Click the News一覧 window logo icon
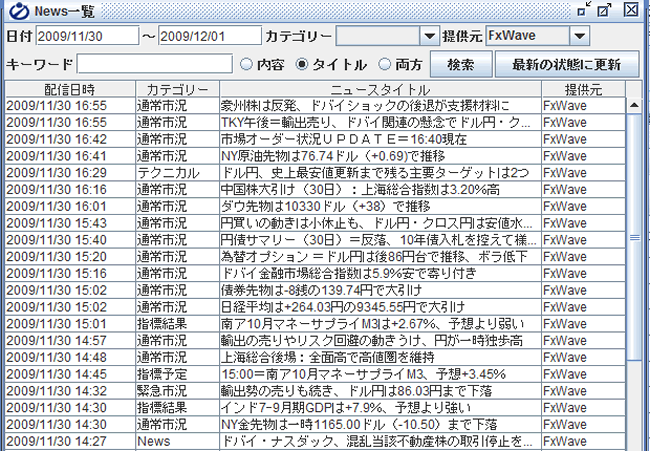650x451 pixels. pyautogui.click(x=19, y=11)
